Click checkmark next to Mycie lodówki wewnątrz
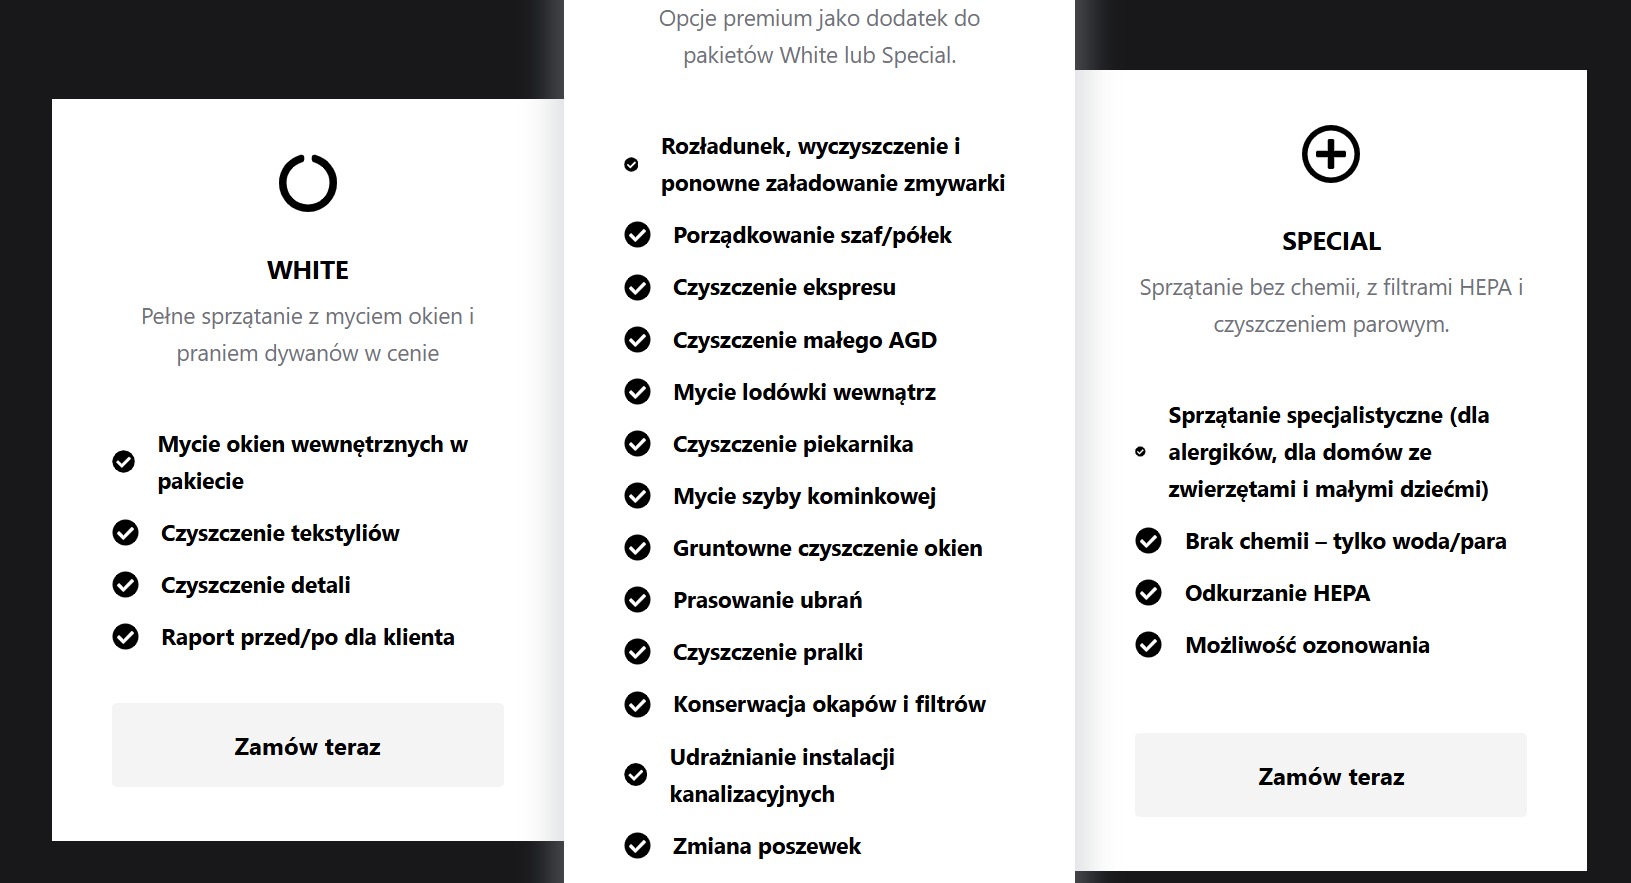Image resolution: width=1631 pixels, height=883 pixels. pos(637,392)
